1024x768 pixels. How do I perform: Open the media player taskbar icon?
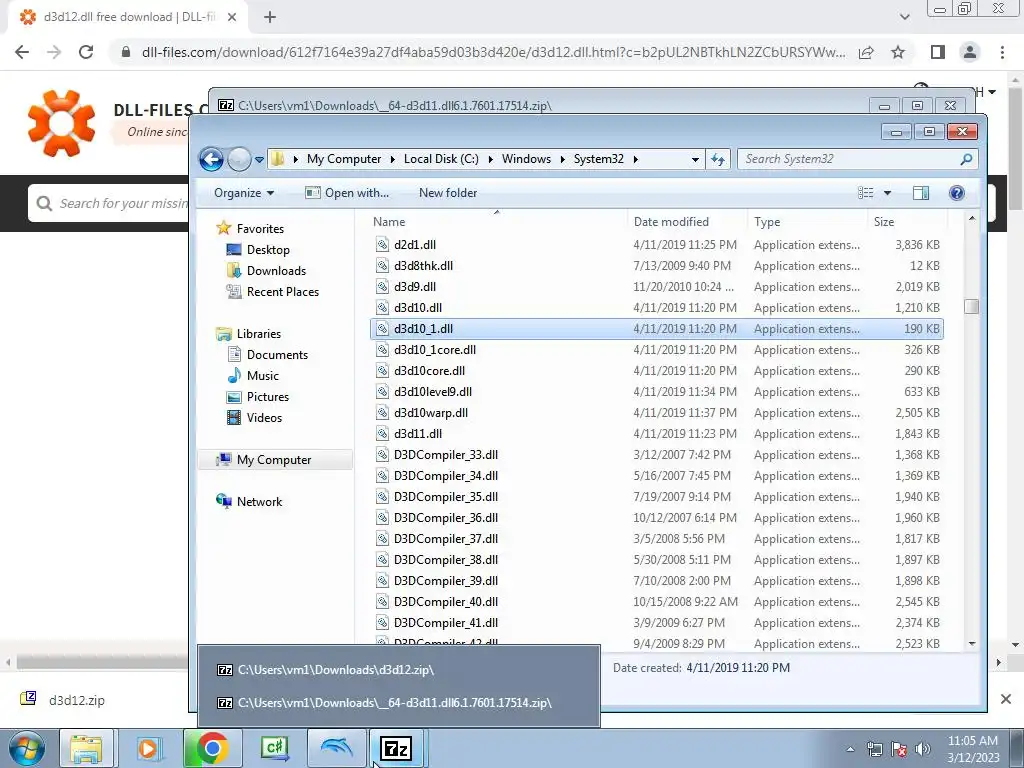click(149, 748)
